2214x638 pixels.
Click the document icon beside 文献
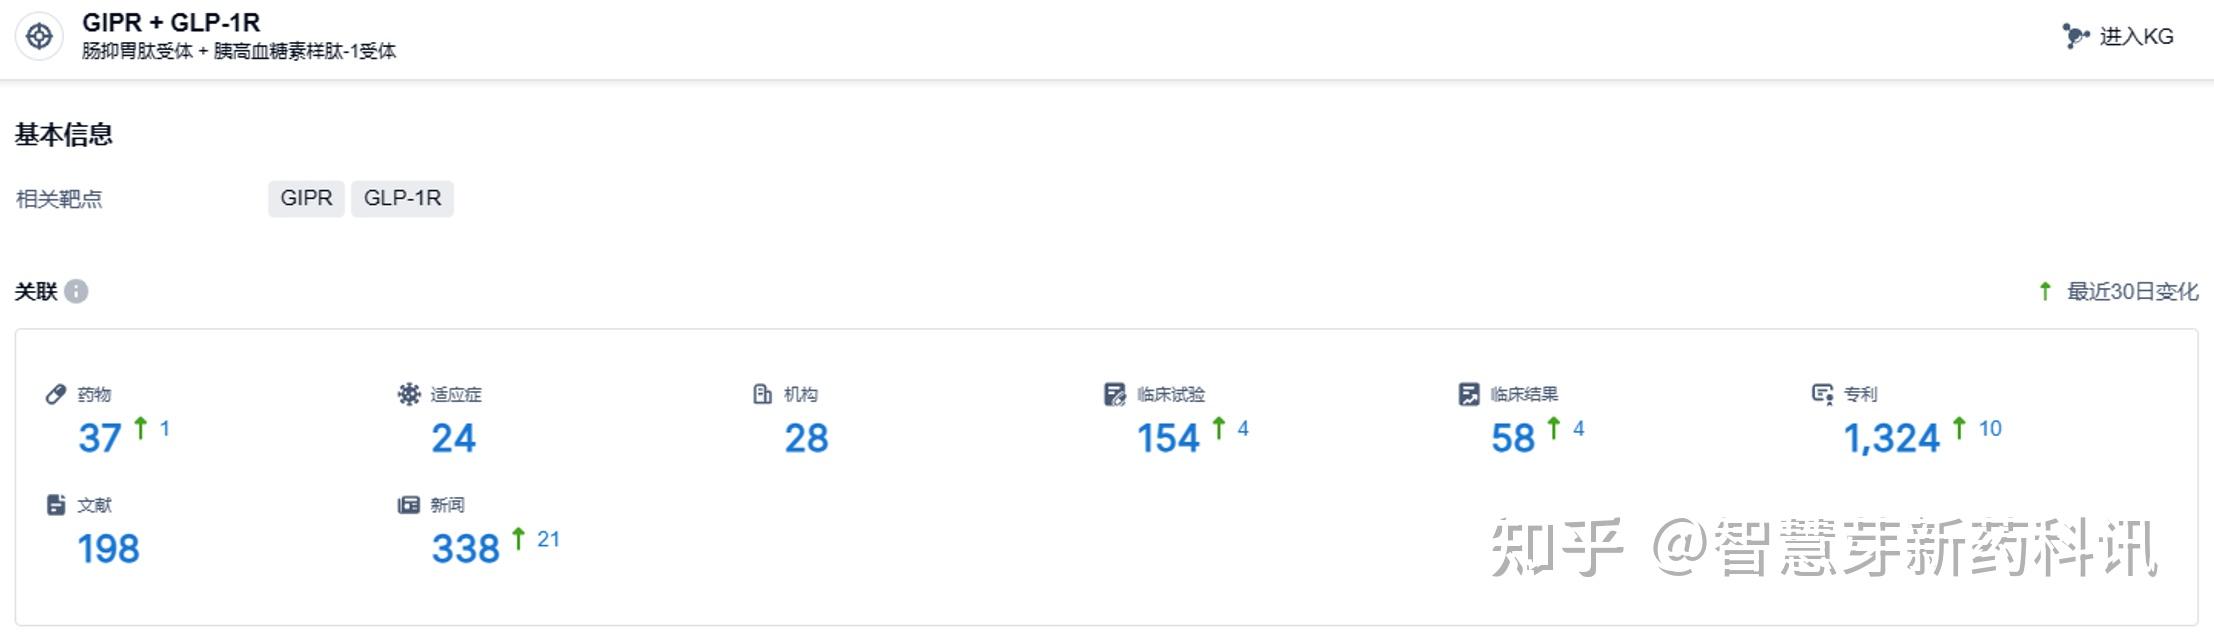click(x=56, y=505)
